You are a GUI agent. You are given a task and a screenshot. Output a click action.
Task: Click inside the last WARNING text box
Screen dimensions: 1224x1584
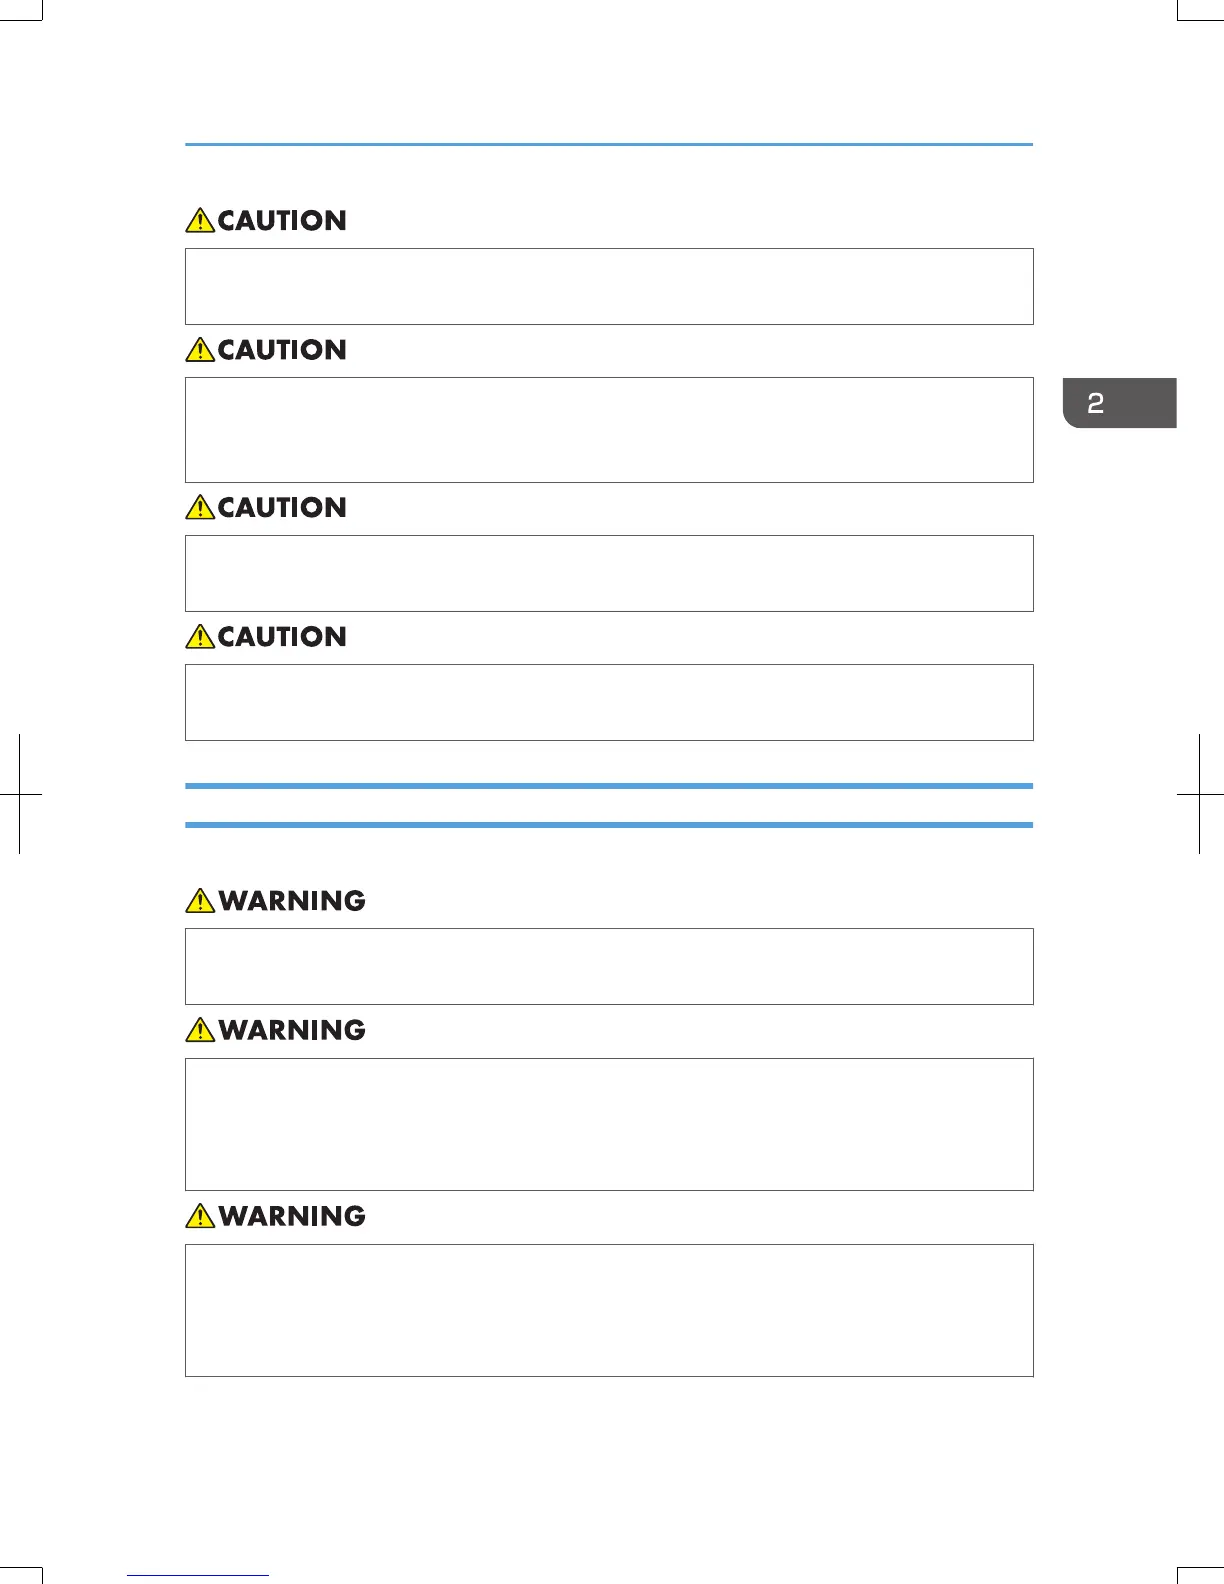click(609, 1310)
